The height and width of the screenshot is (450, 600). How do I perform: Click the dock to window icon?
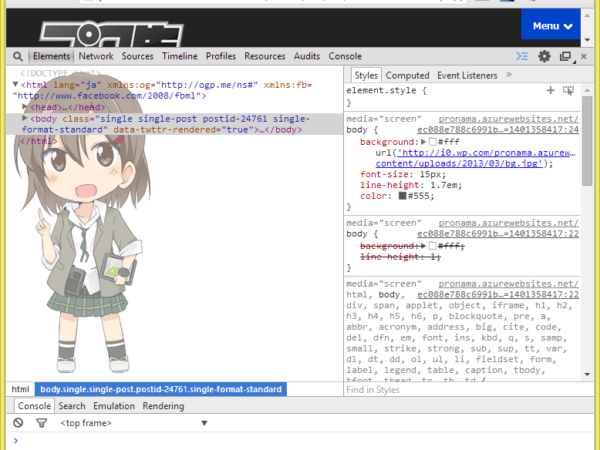coord(566,57)
